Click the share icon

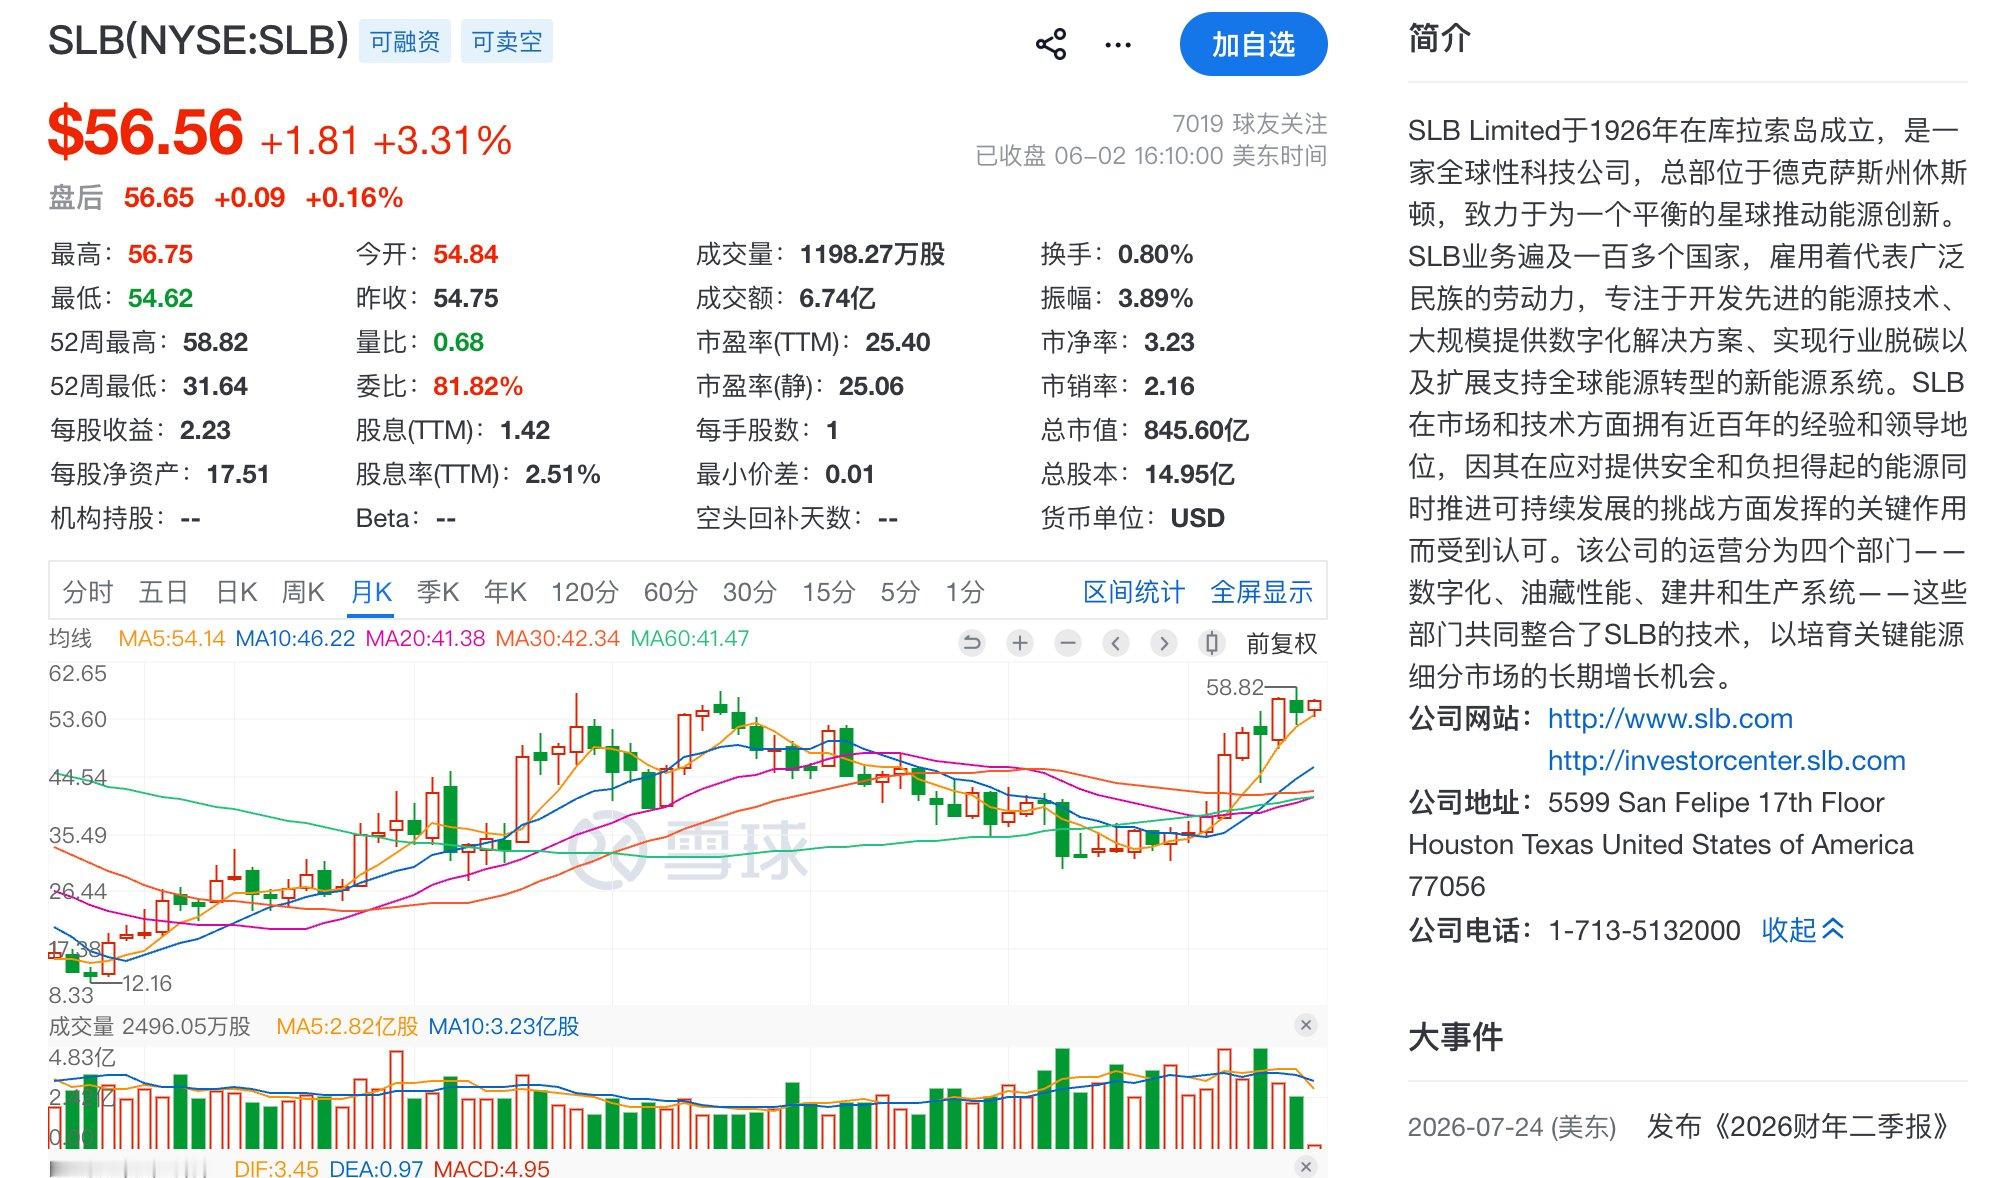click(x=1051, y=45)
